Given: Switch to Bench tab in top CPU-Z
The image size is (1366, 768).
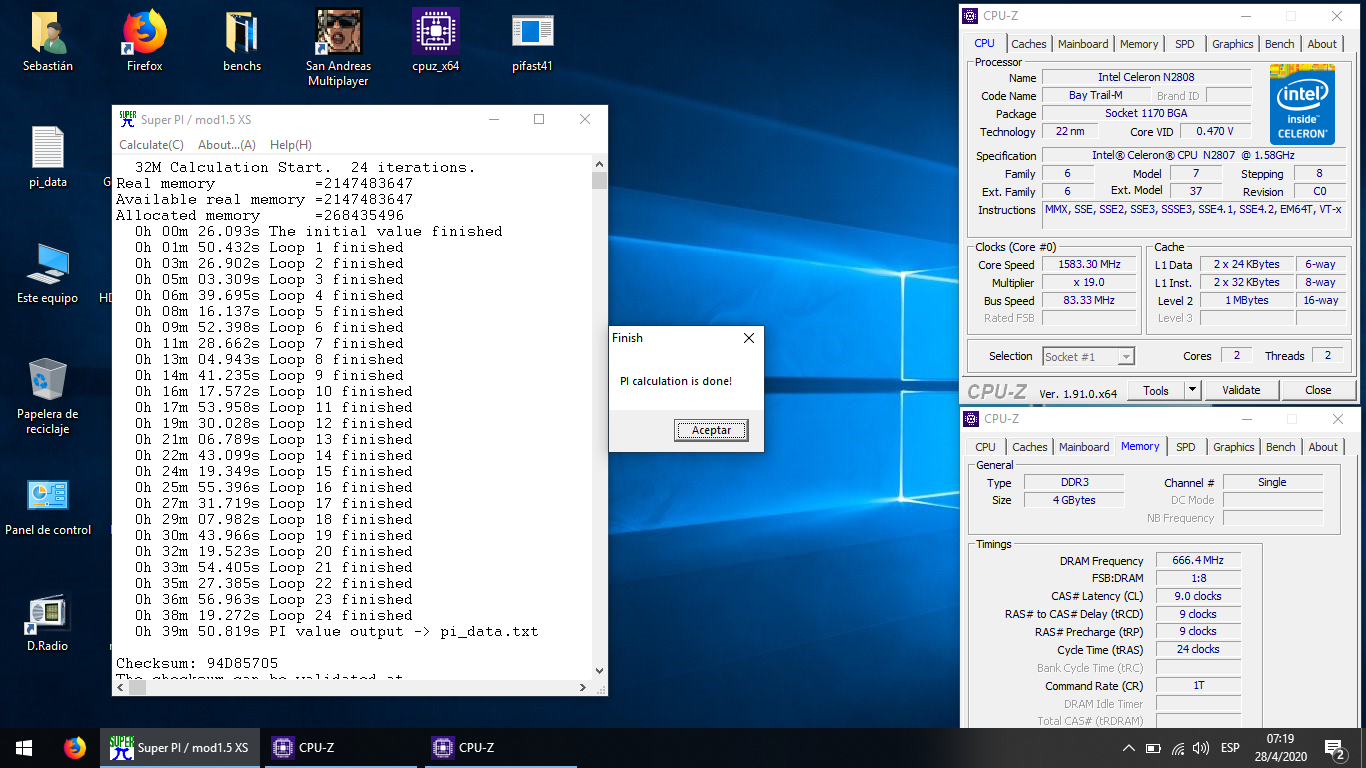Looking at the screenshot, I should (x=1280, y=44).
